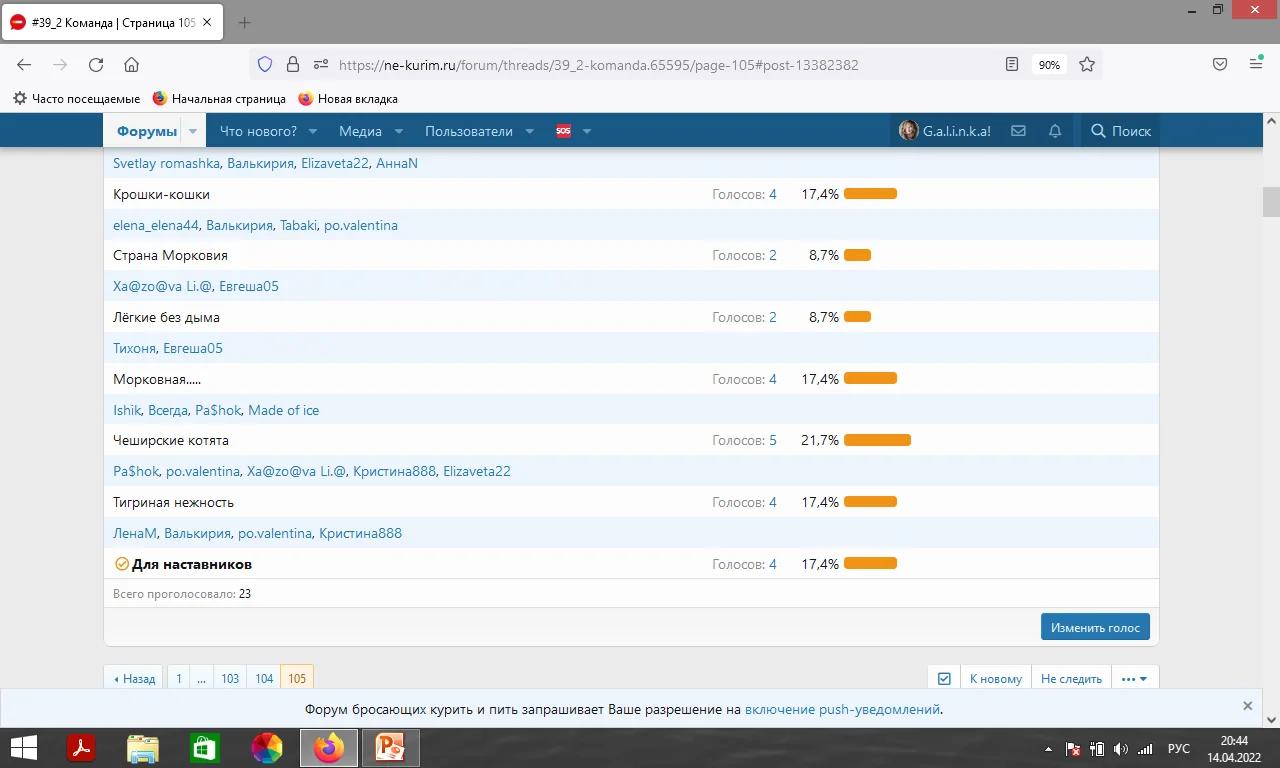Show site security info via padlock icon
1280x768 pixels.
[x=293, y=65]
